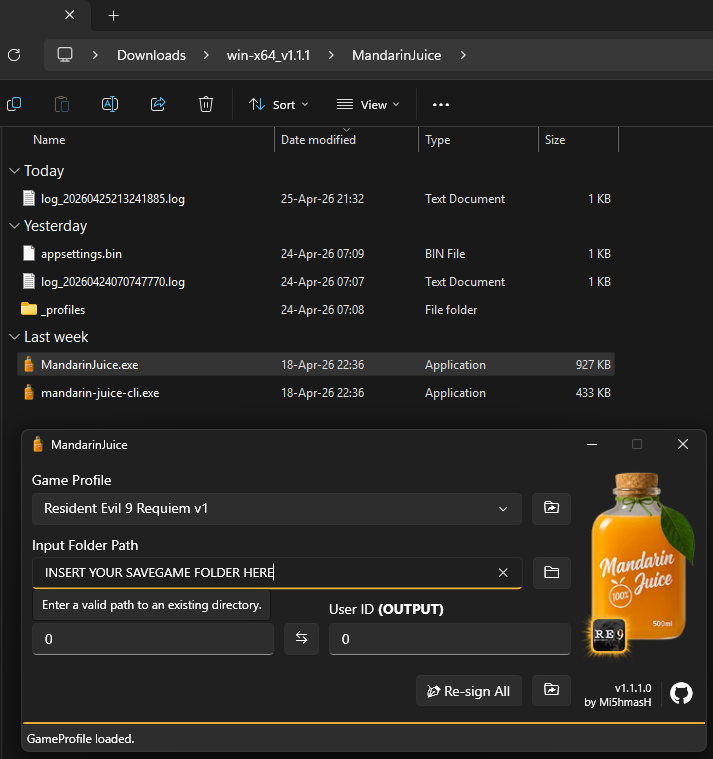Click MandarinJuice breadcrumb segment
Image resolution: width=713 pixels, height=759 pixels.
pyautogui.click(x=396, y=55)
